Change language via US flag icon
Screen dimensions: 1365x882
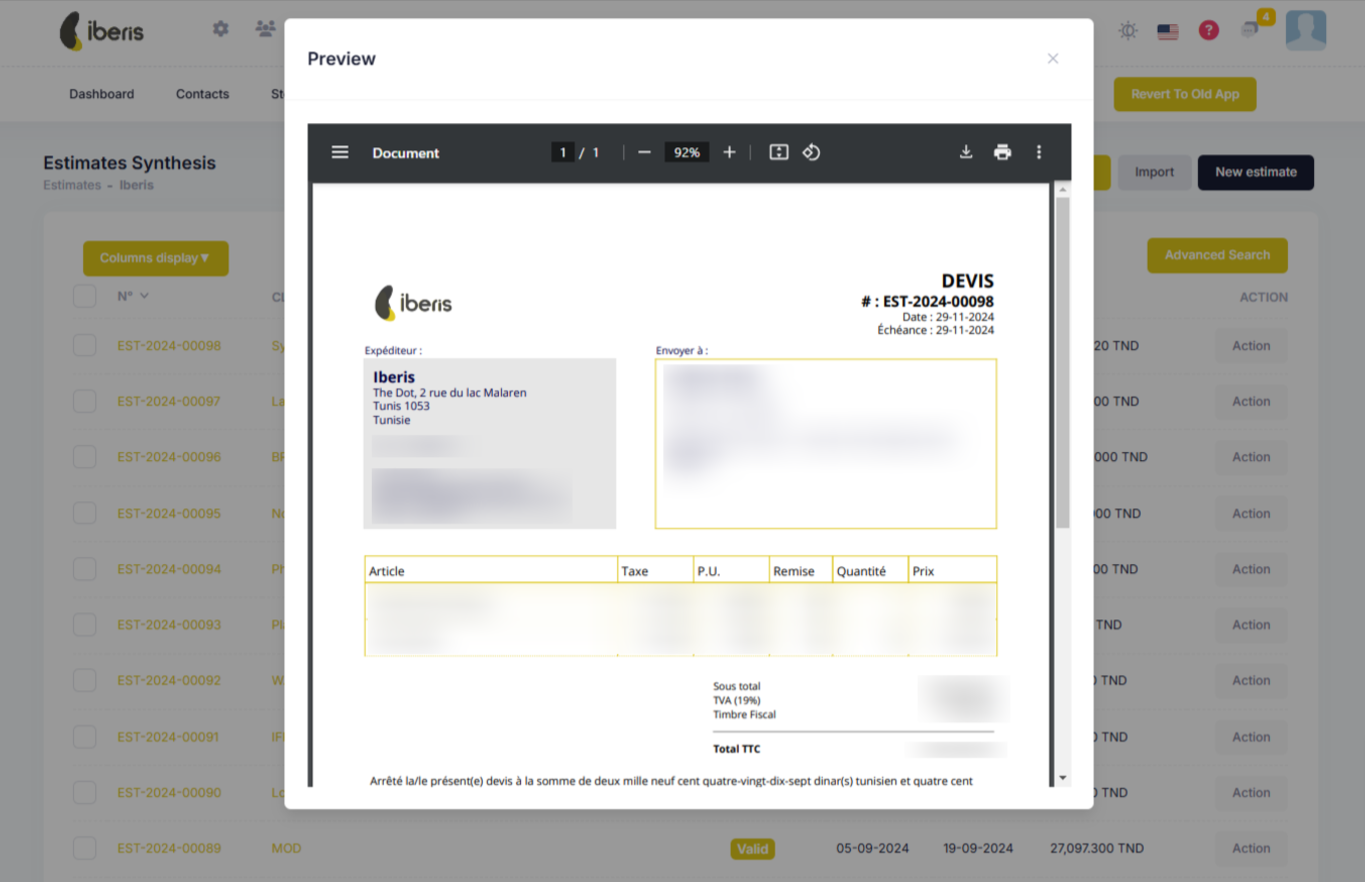tap(1168, 31)
